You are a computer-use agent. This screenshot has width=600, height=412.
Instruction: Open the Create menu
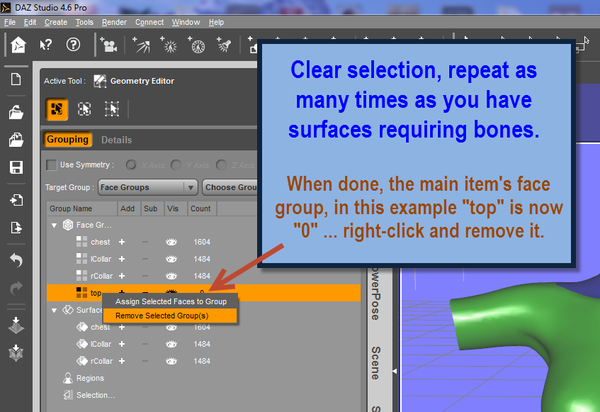pyautogui.click(x=55, y=22)
